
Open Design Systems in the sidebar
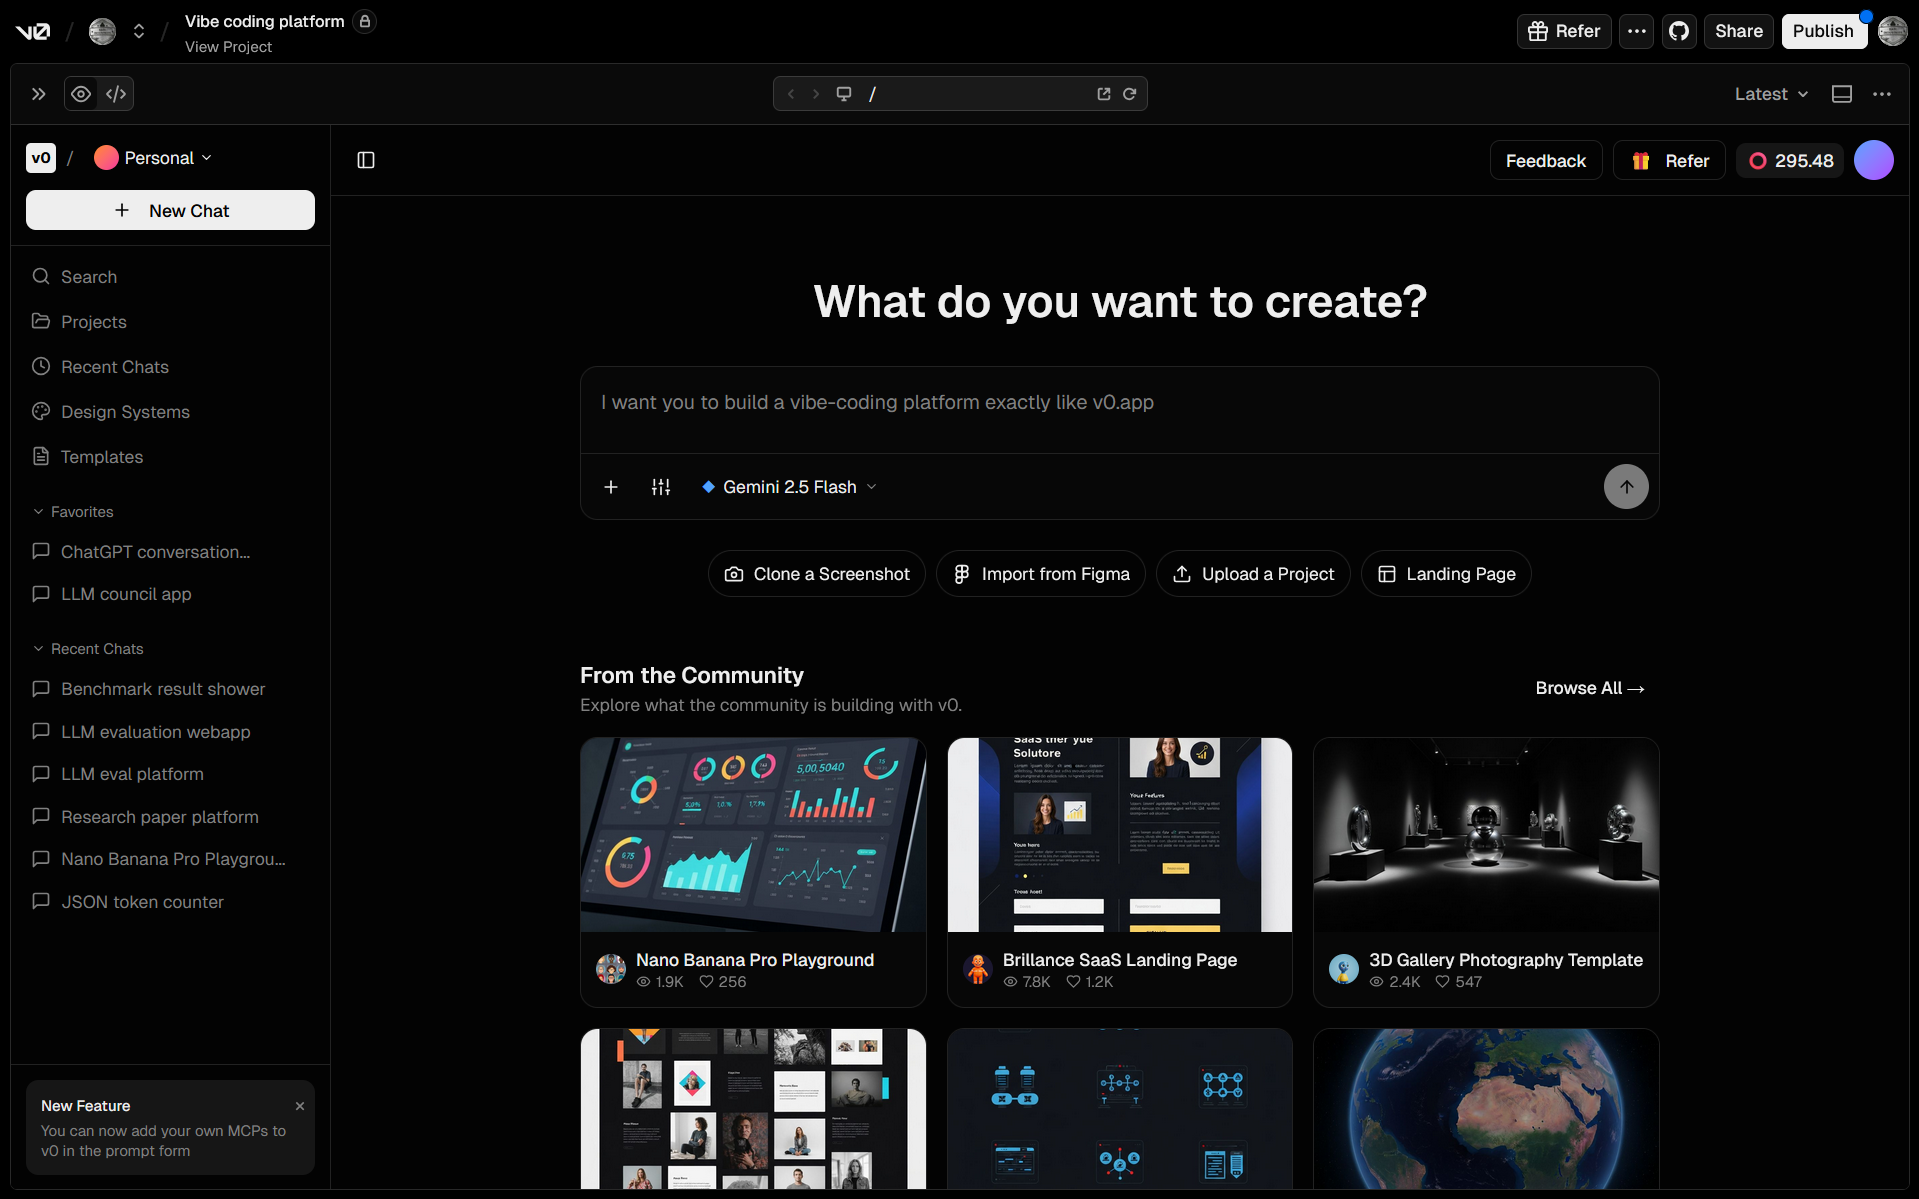(125, 412)
